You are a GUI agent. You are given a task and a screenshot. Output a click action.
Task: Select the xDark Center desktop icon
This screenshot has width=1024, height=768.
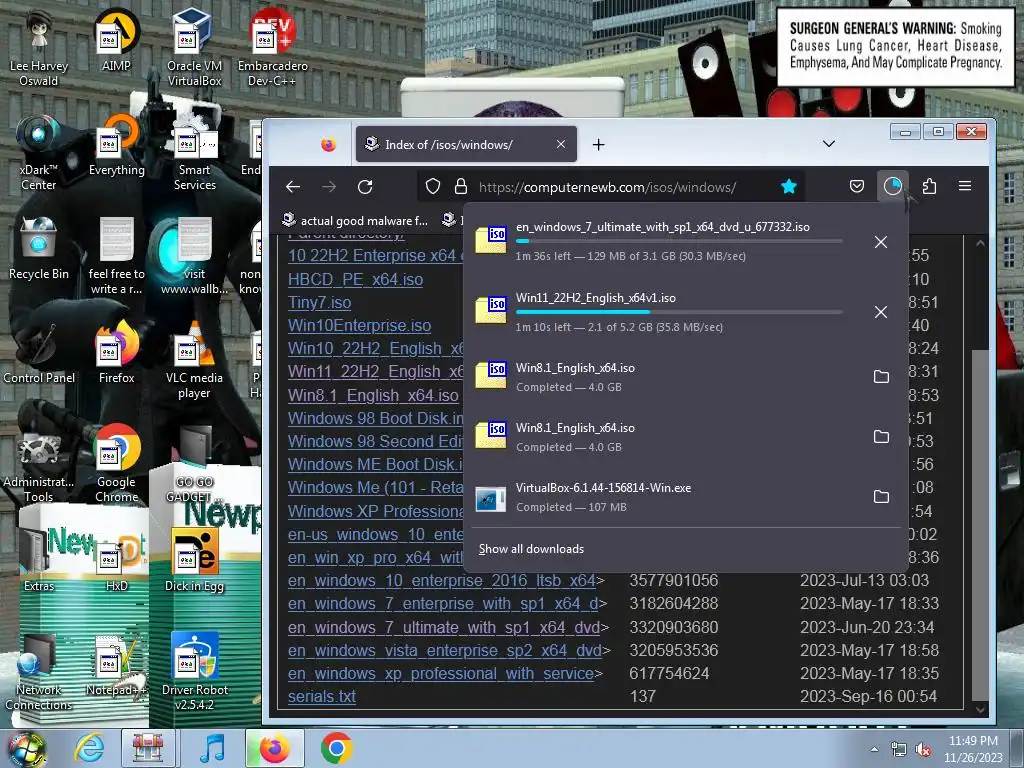tap(39, 152)
